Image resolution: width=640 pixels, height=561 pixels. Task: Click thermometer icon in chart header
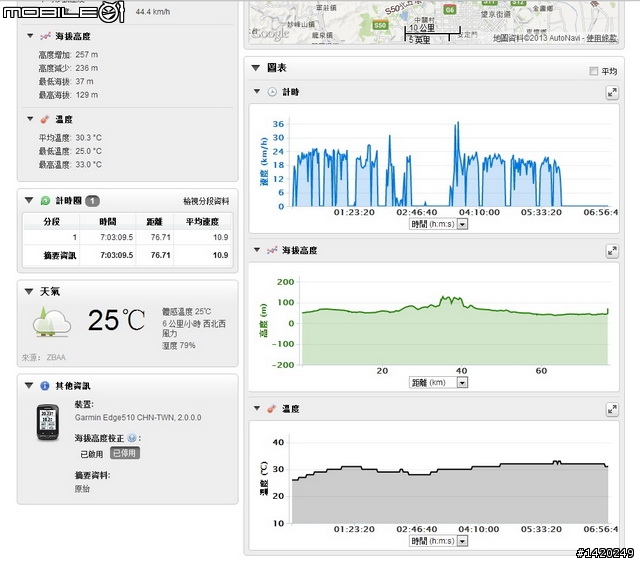pyautogui.click(x=271, y=409)
